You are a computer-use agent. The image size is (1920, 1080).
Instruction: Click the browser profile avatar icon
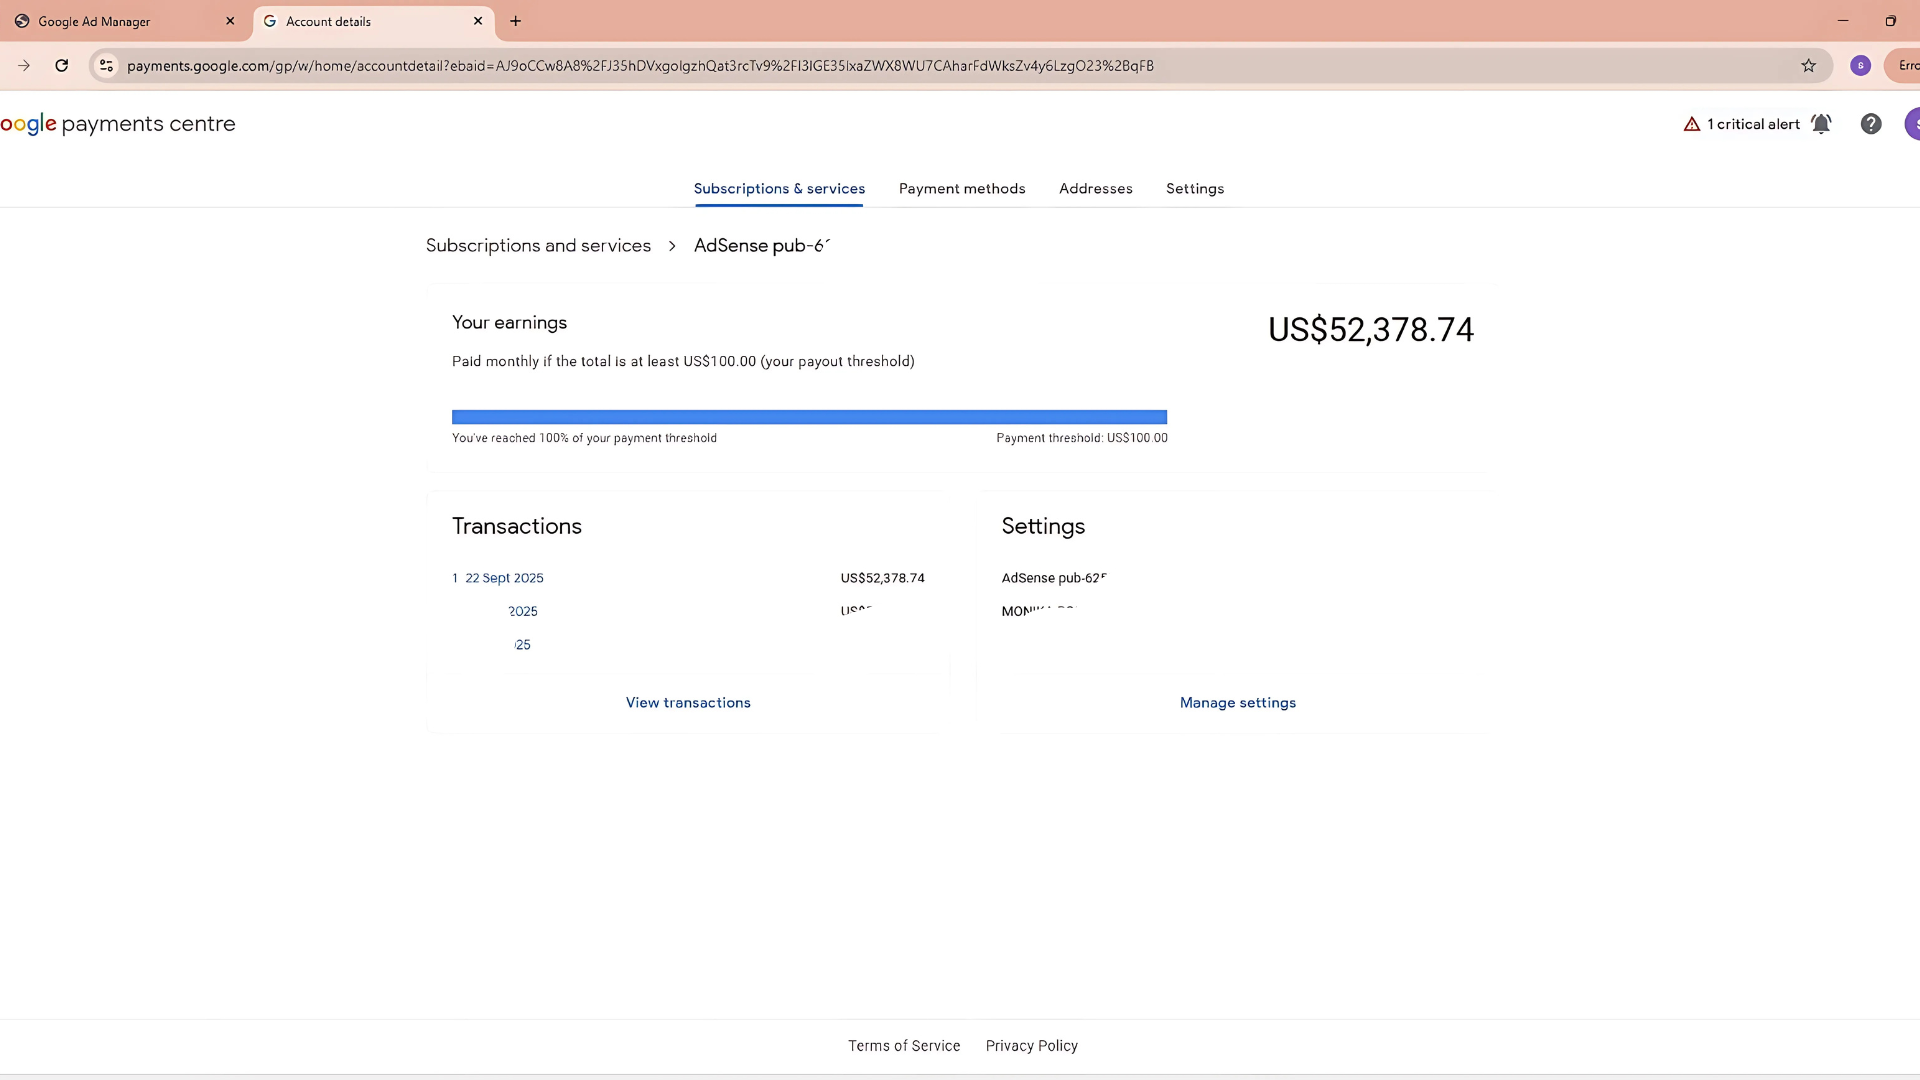click(x=1860, y=66)
